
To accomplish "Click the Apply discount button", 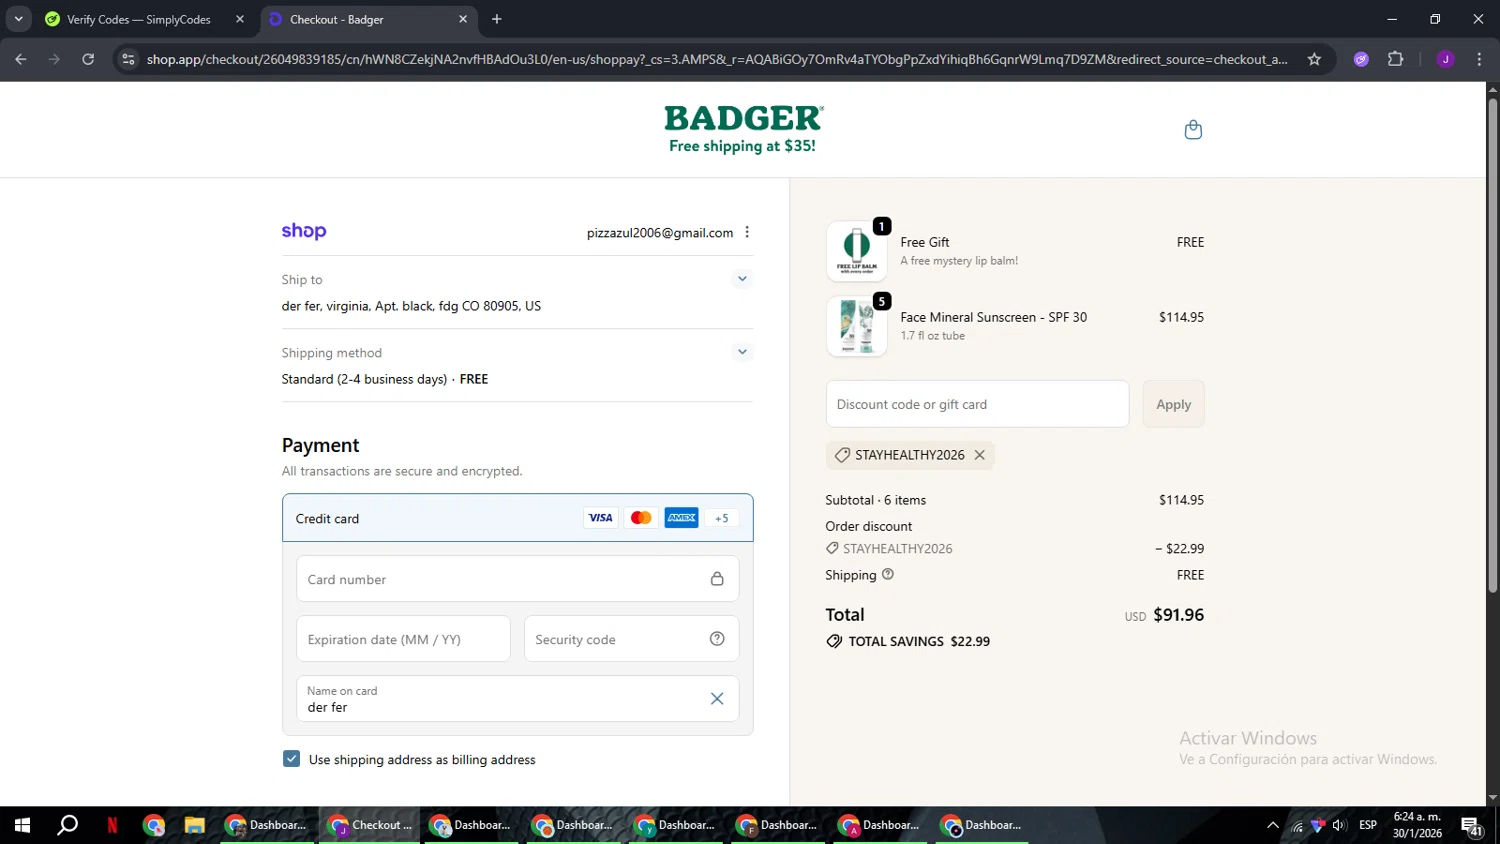I will (x=1174, y=404).
